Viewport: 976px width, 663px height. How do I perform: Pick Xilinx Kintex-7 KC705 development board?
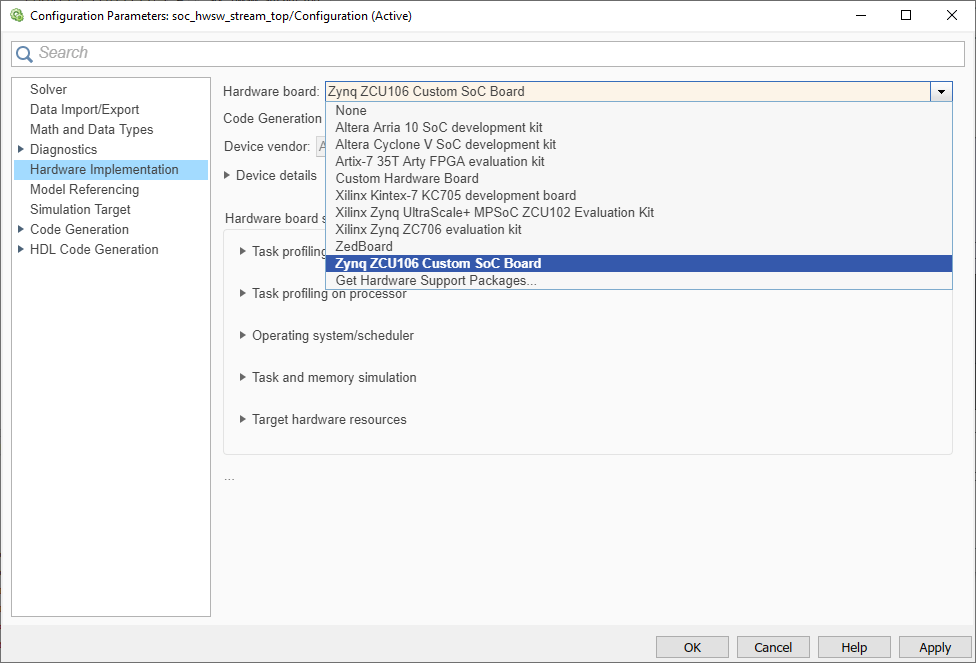pos(639,195)
